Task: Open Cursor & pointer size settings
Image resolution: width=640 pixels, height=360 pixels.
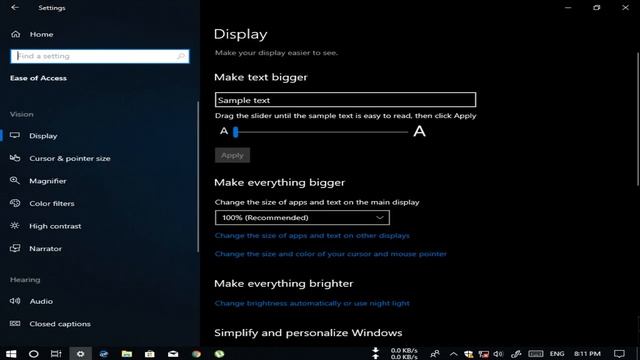Action: [x=70, y=158]
